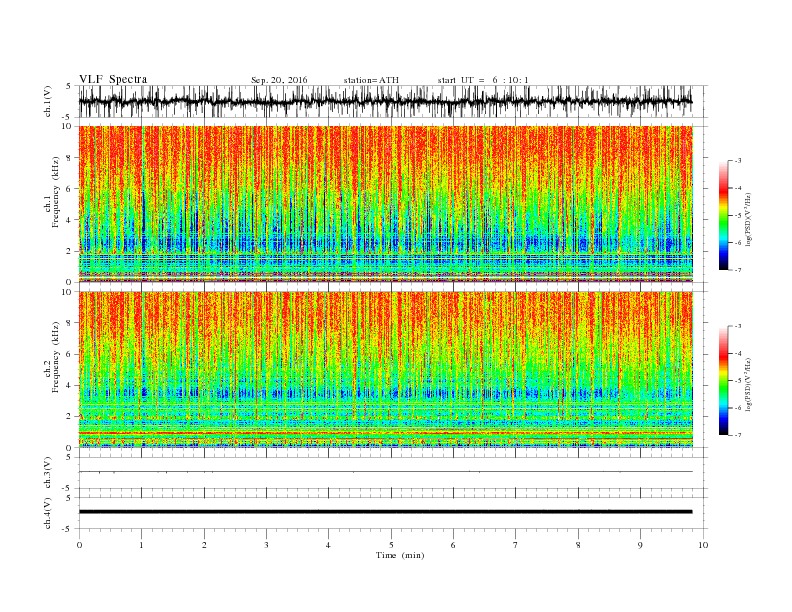This screenshot has width=792, height=612.
Task: Click the "-6" tick on the ch.2 color bar
Action: click(x=737, y=408)
